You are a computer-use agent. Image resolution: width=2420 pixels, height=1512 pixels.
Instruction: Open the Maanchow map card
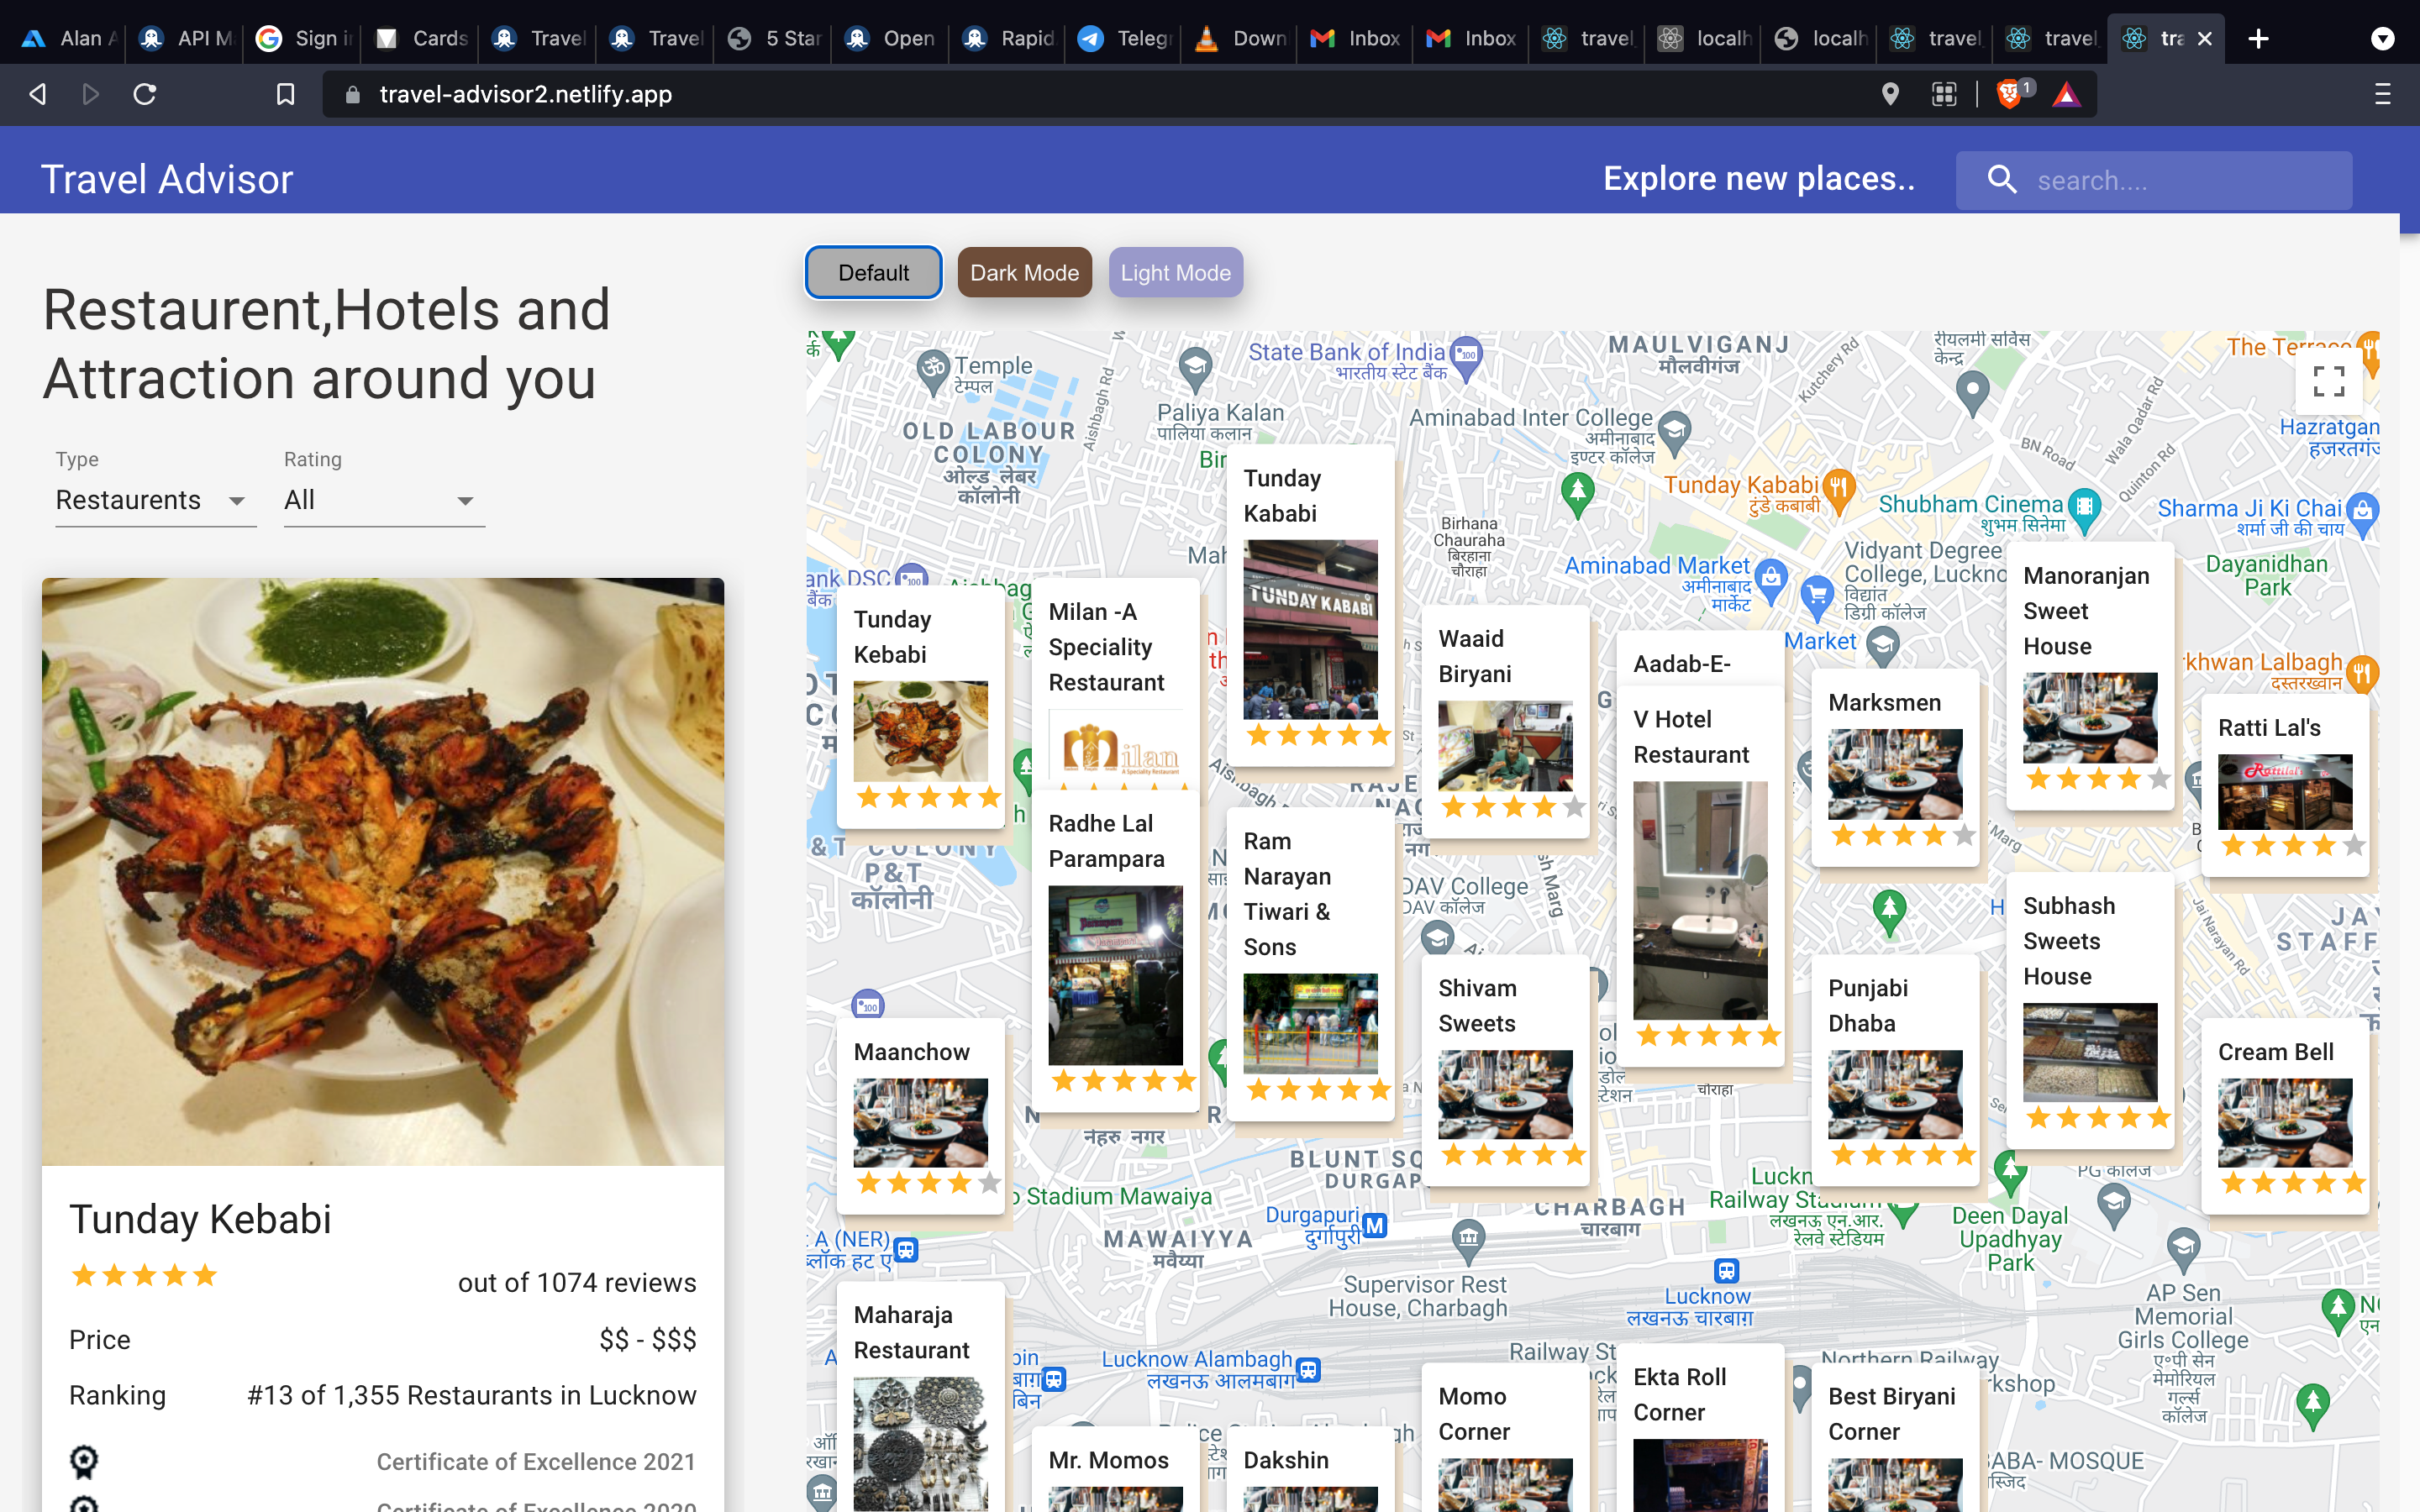click(x=920, y=1116)
